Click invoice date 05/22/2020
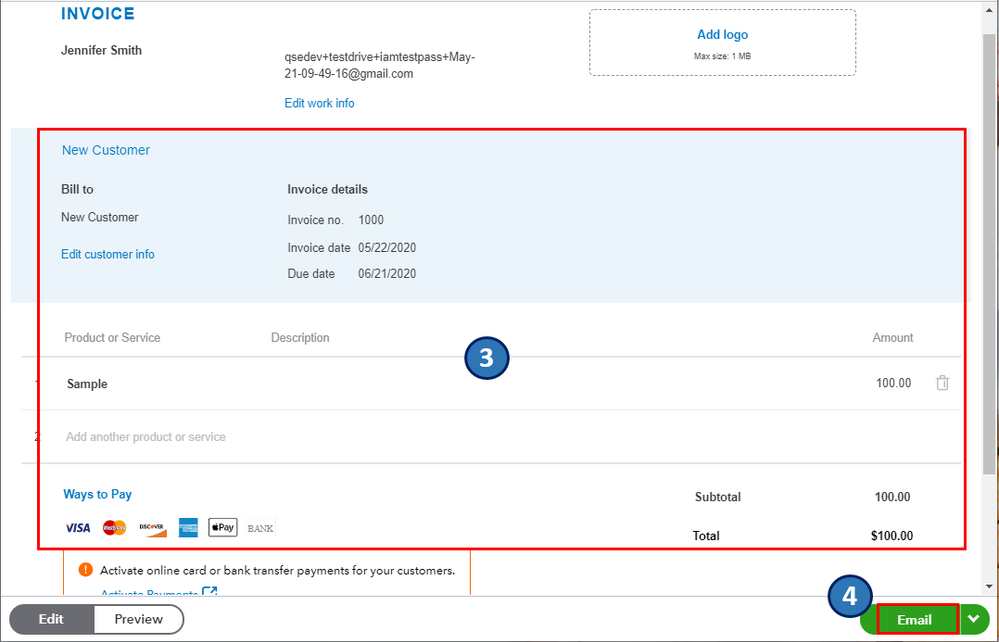The height and width of the screenshot is (642, 999). click(387, 248)
